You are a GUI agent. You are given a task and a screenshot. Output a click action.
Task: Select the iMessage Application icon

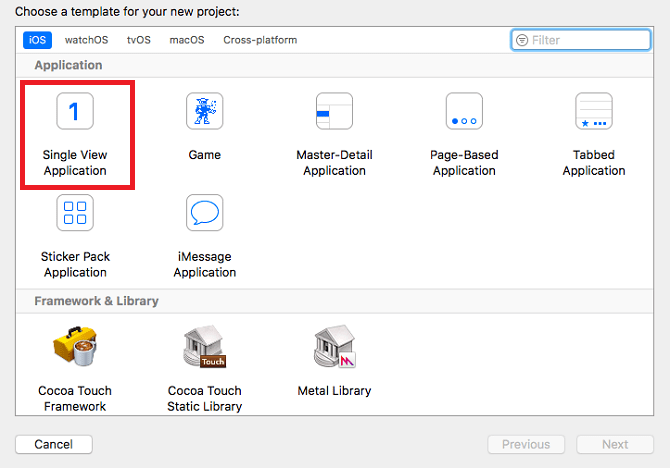[204, 213]
